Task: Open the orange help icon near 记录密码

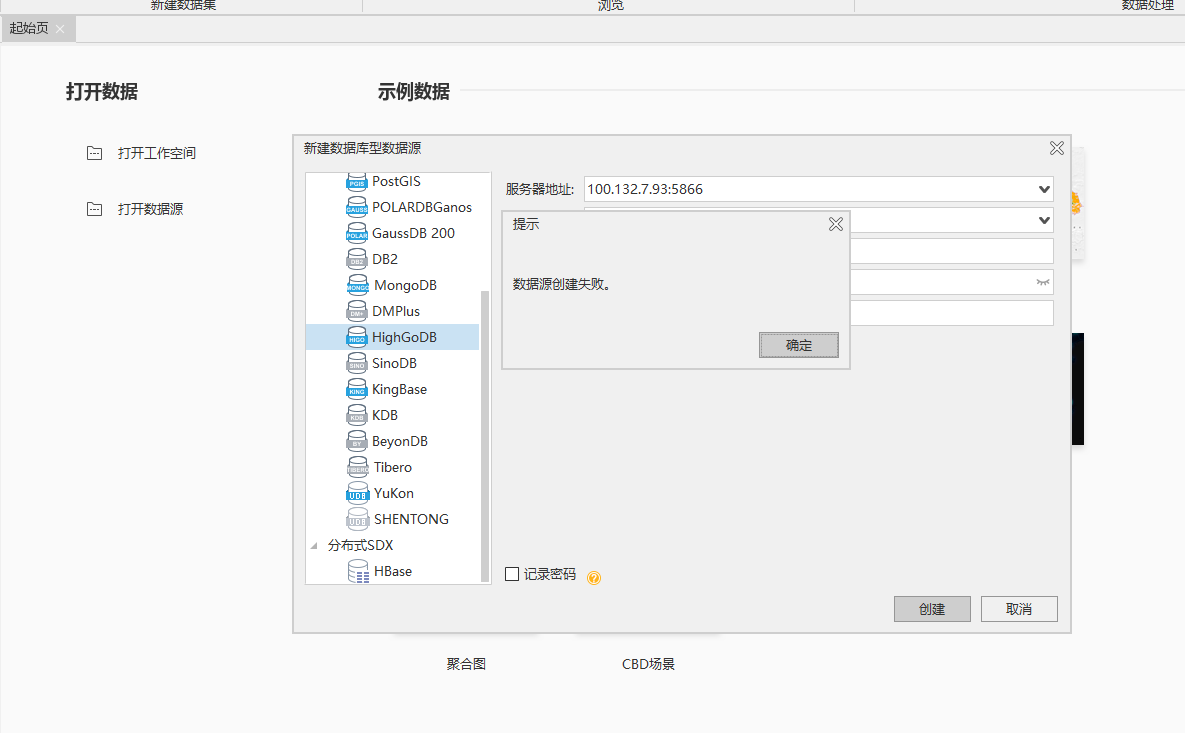Action: click(594, 578)
